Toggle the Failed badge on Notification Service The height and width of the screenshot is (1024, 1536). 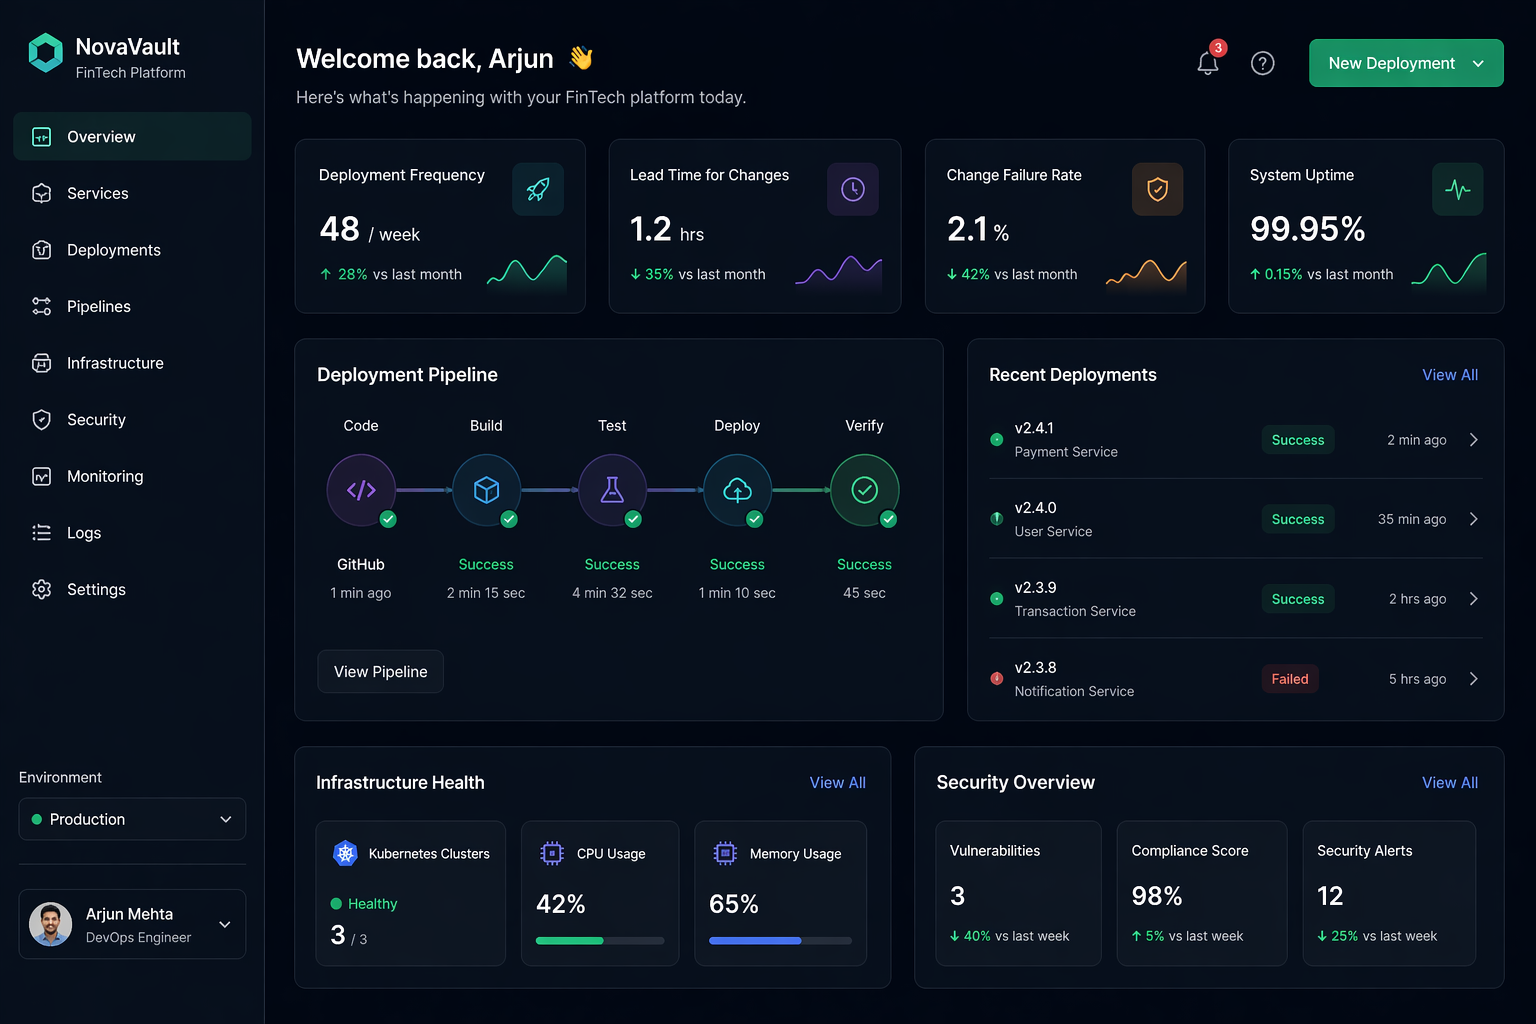click(x=1289, y=678)
